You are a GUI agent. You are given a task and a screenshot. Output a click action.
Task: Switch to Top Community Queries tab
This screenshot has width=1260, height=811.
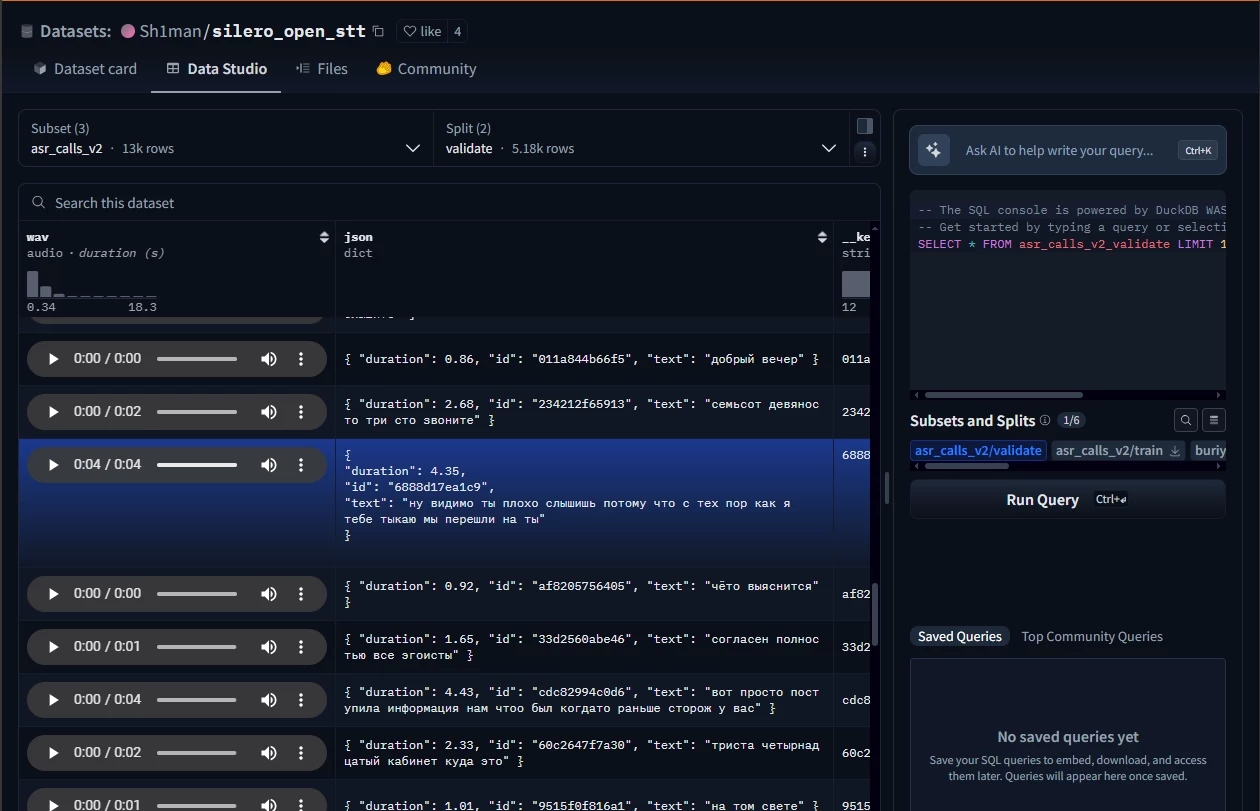point(1092,637)
